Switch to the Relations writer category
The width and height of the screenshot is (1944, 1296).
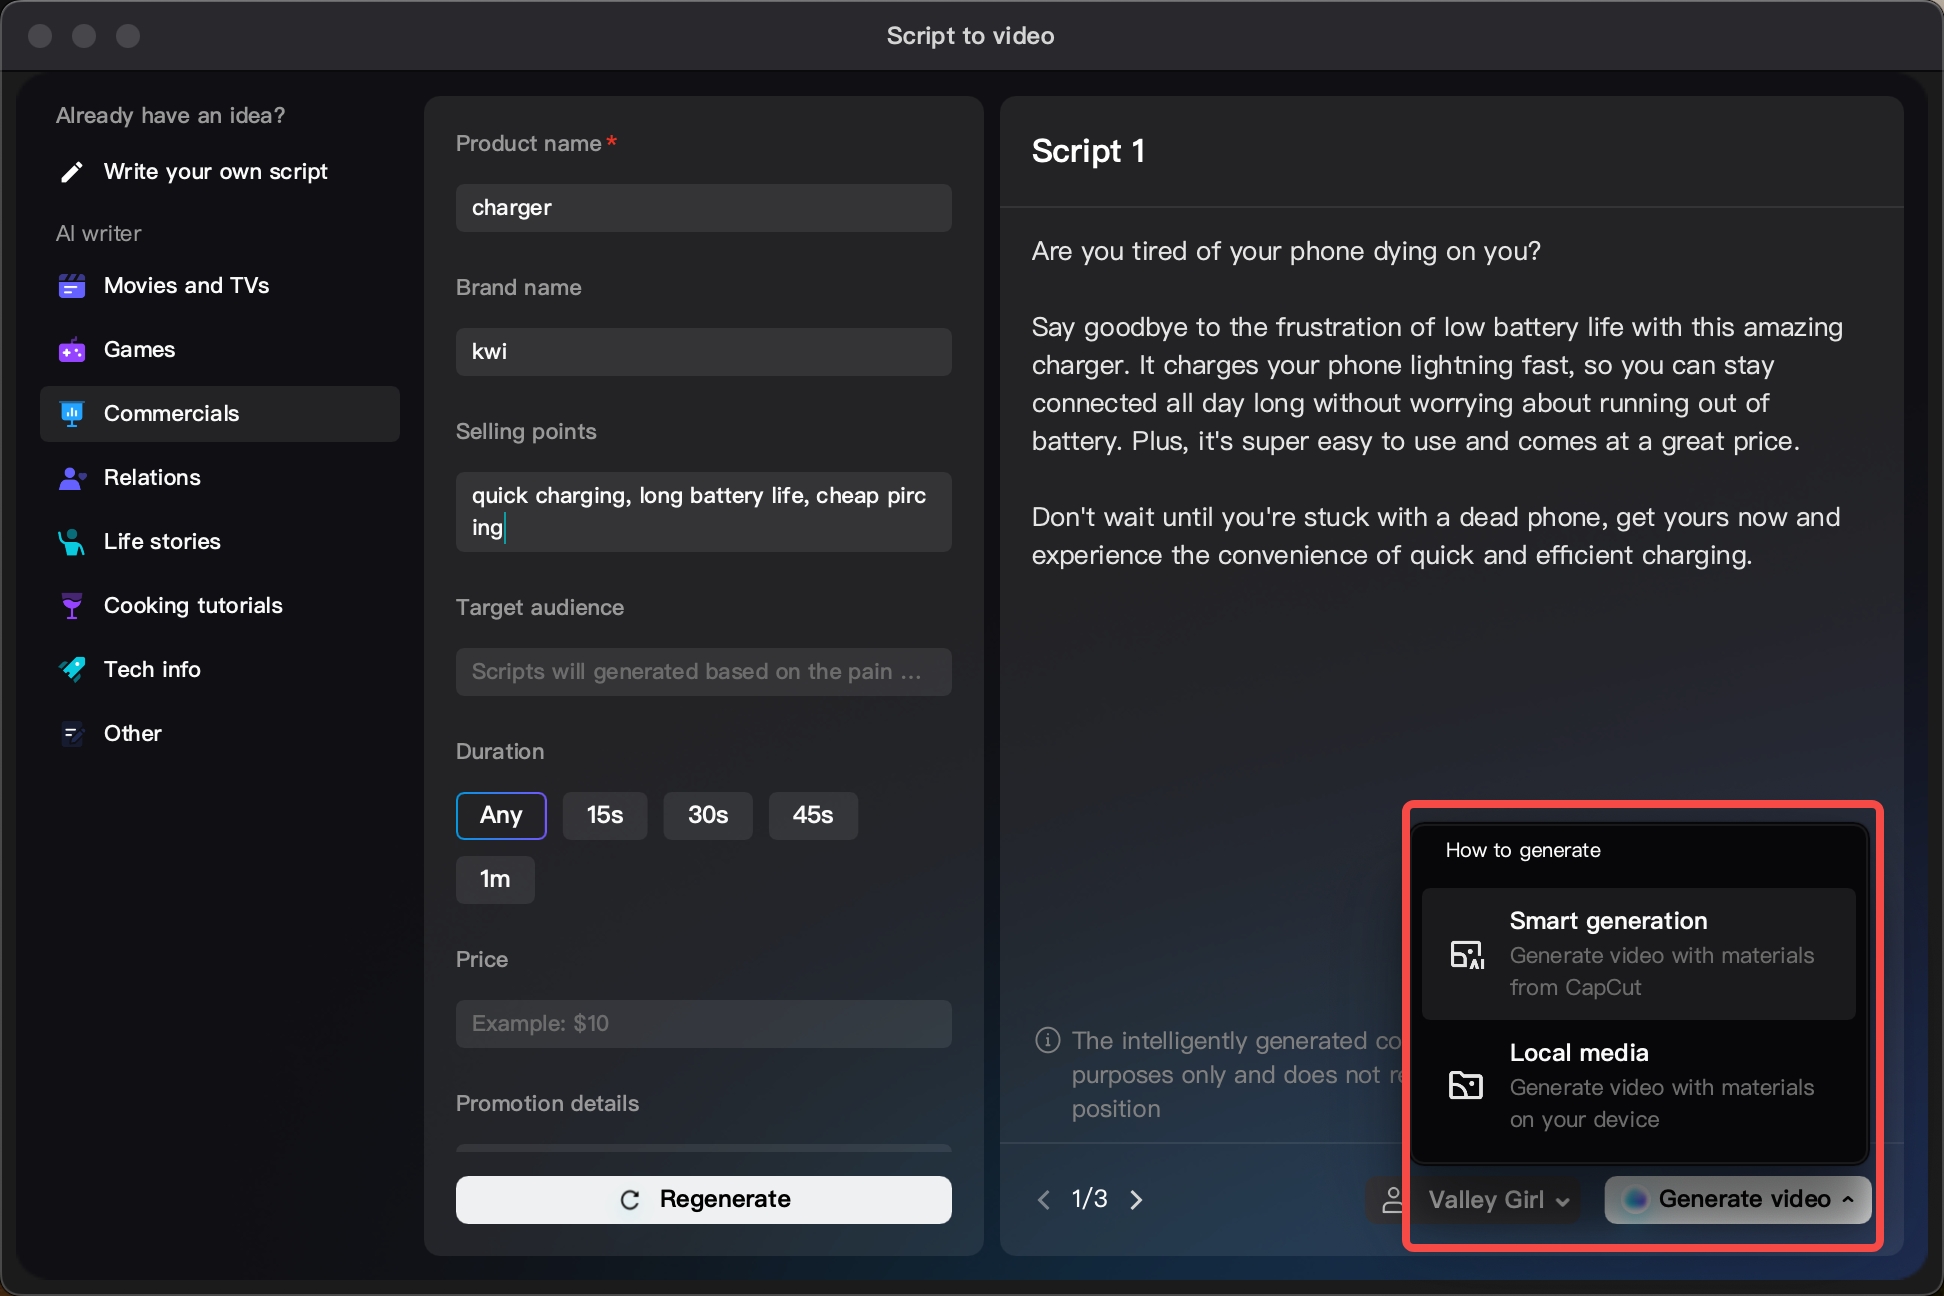(x=220, y=478)
